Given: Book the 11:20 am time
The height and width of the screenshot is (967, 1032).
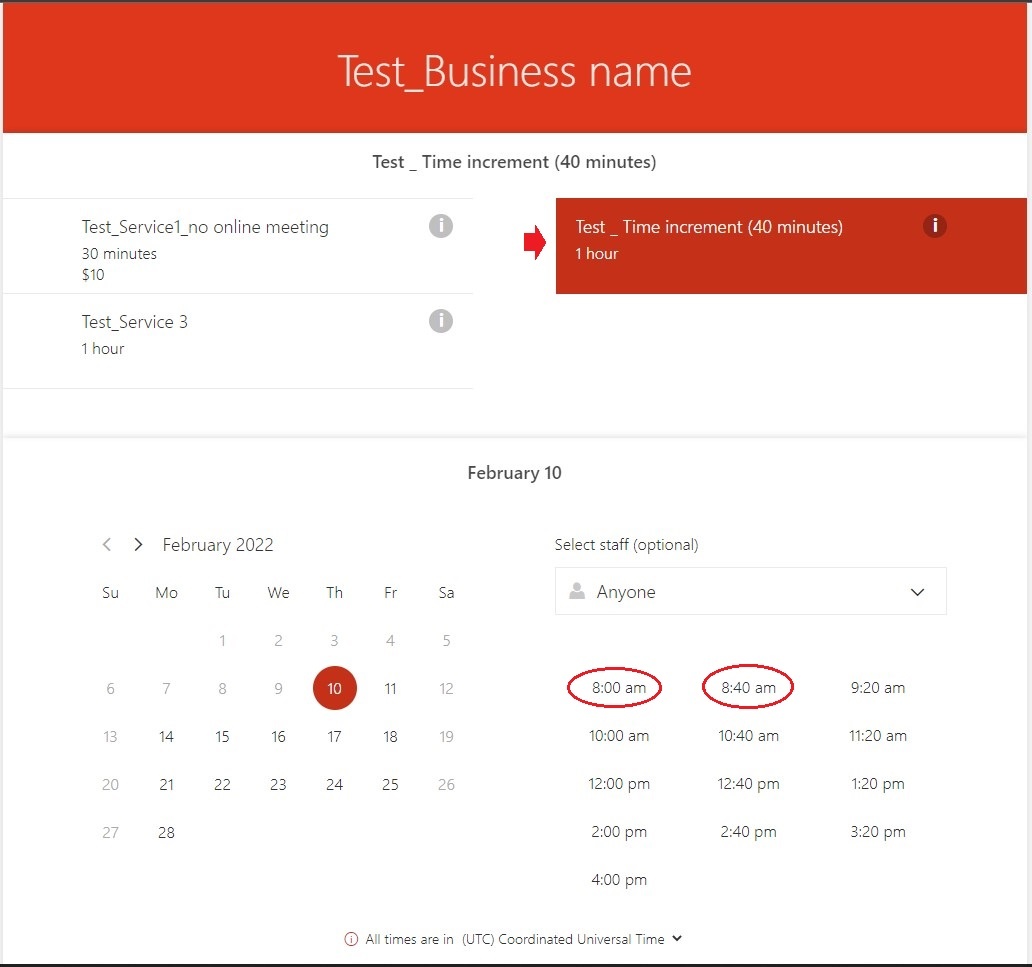Looking at the screenshot, I should click(x=878, y=735).
